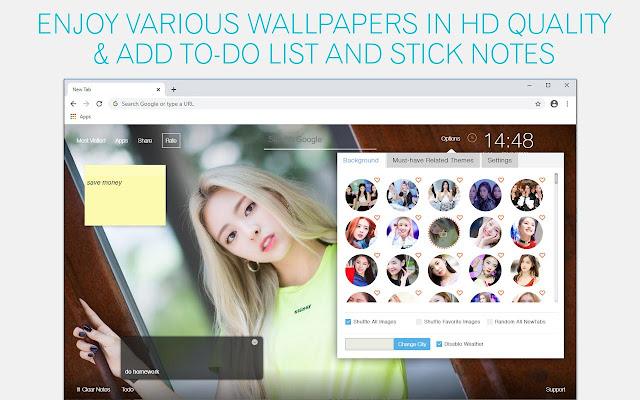
Task: Choose the group in black-and-white outfits thumbnail
Action: (x=527, y=195)
